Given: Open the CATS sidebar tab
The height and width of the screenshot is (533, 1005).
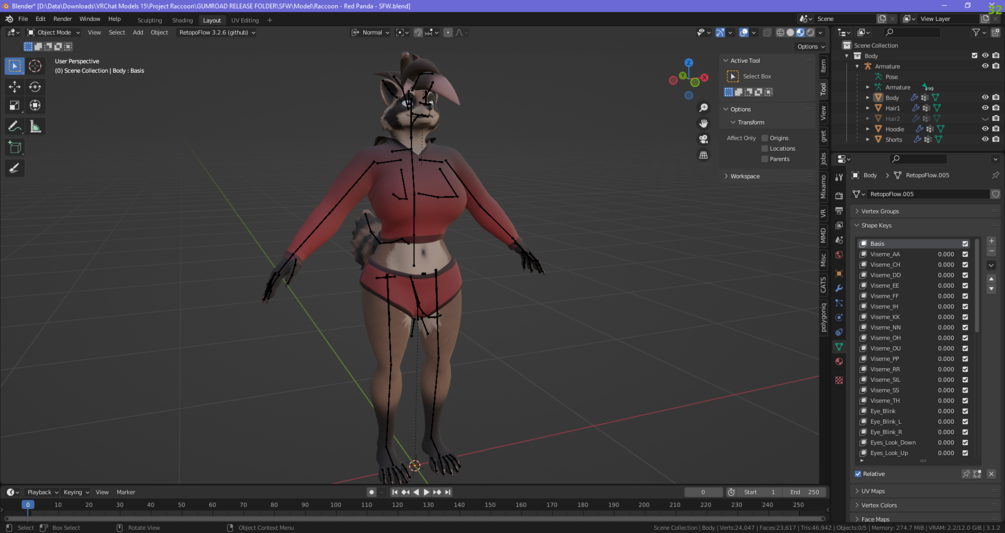Looking at the screenshot, I should click(x=824, y=284).
